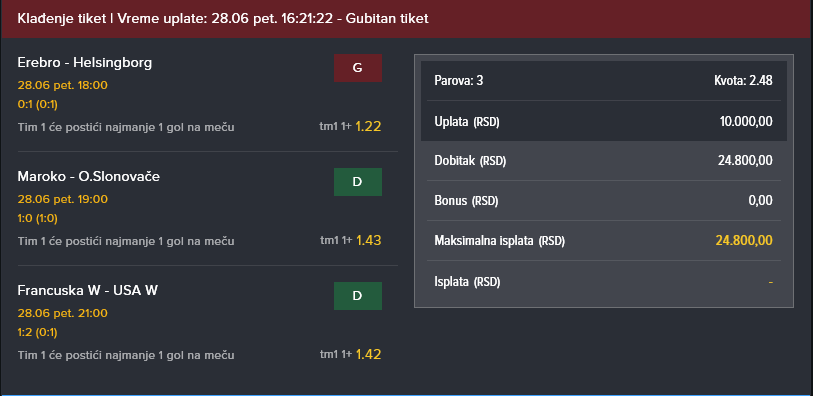Click the green D badge for Francuska W - USA W
Screen dimensions: 813x396
click(358, 296)
